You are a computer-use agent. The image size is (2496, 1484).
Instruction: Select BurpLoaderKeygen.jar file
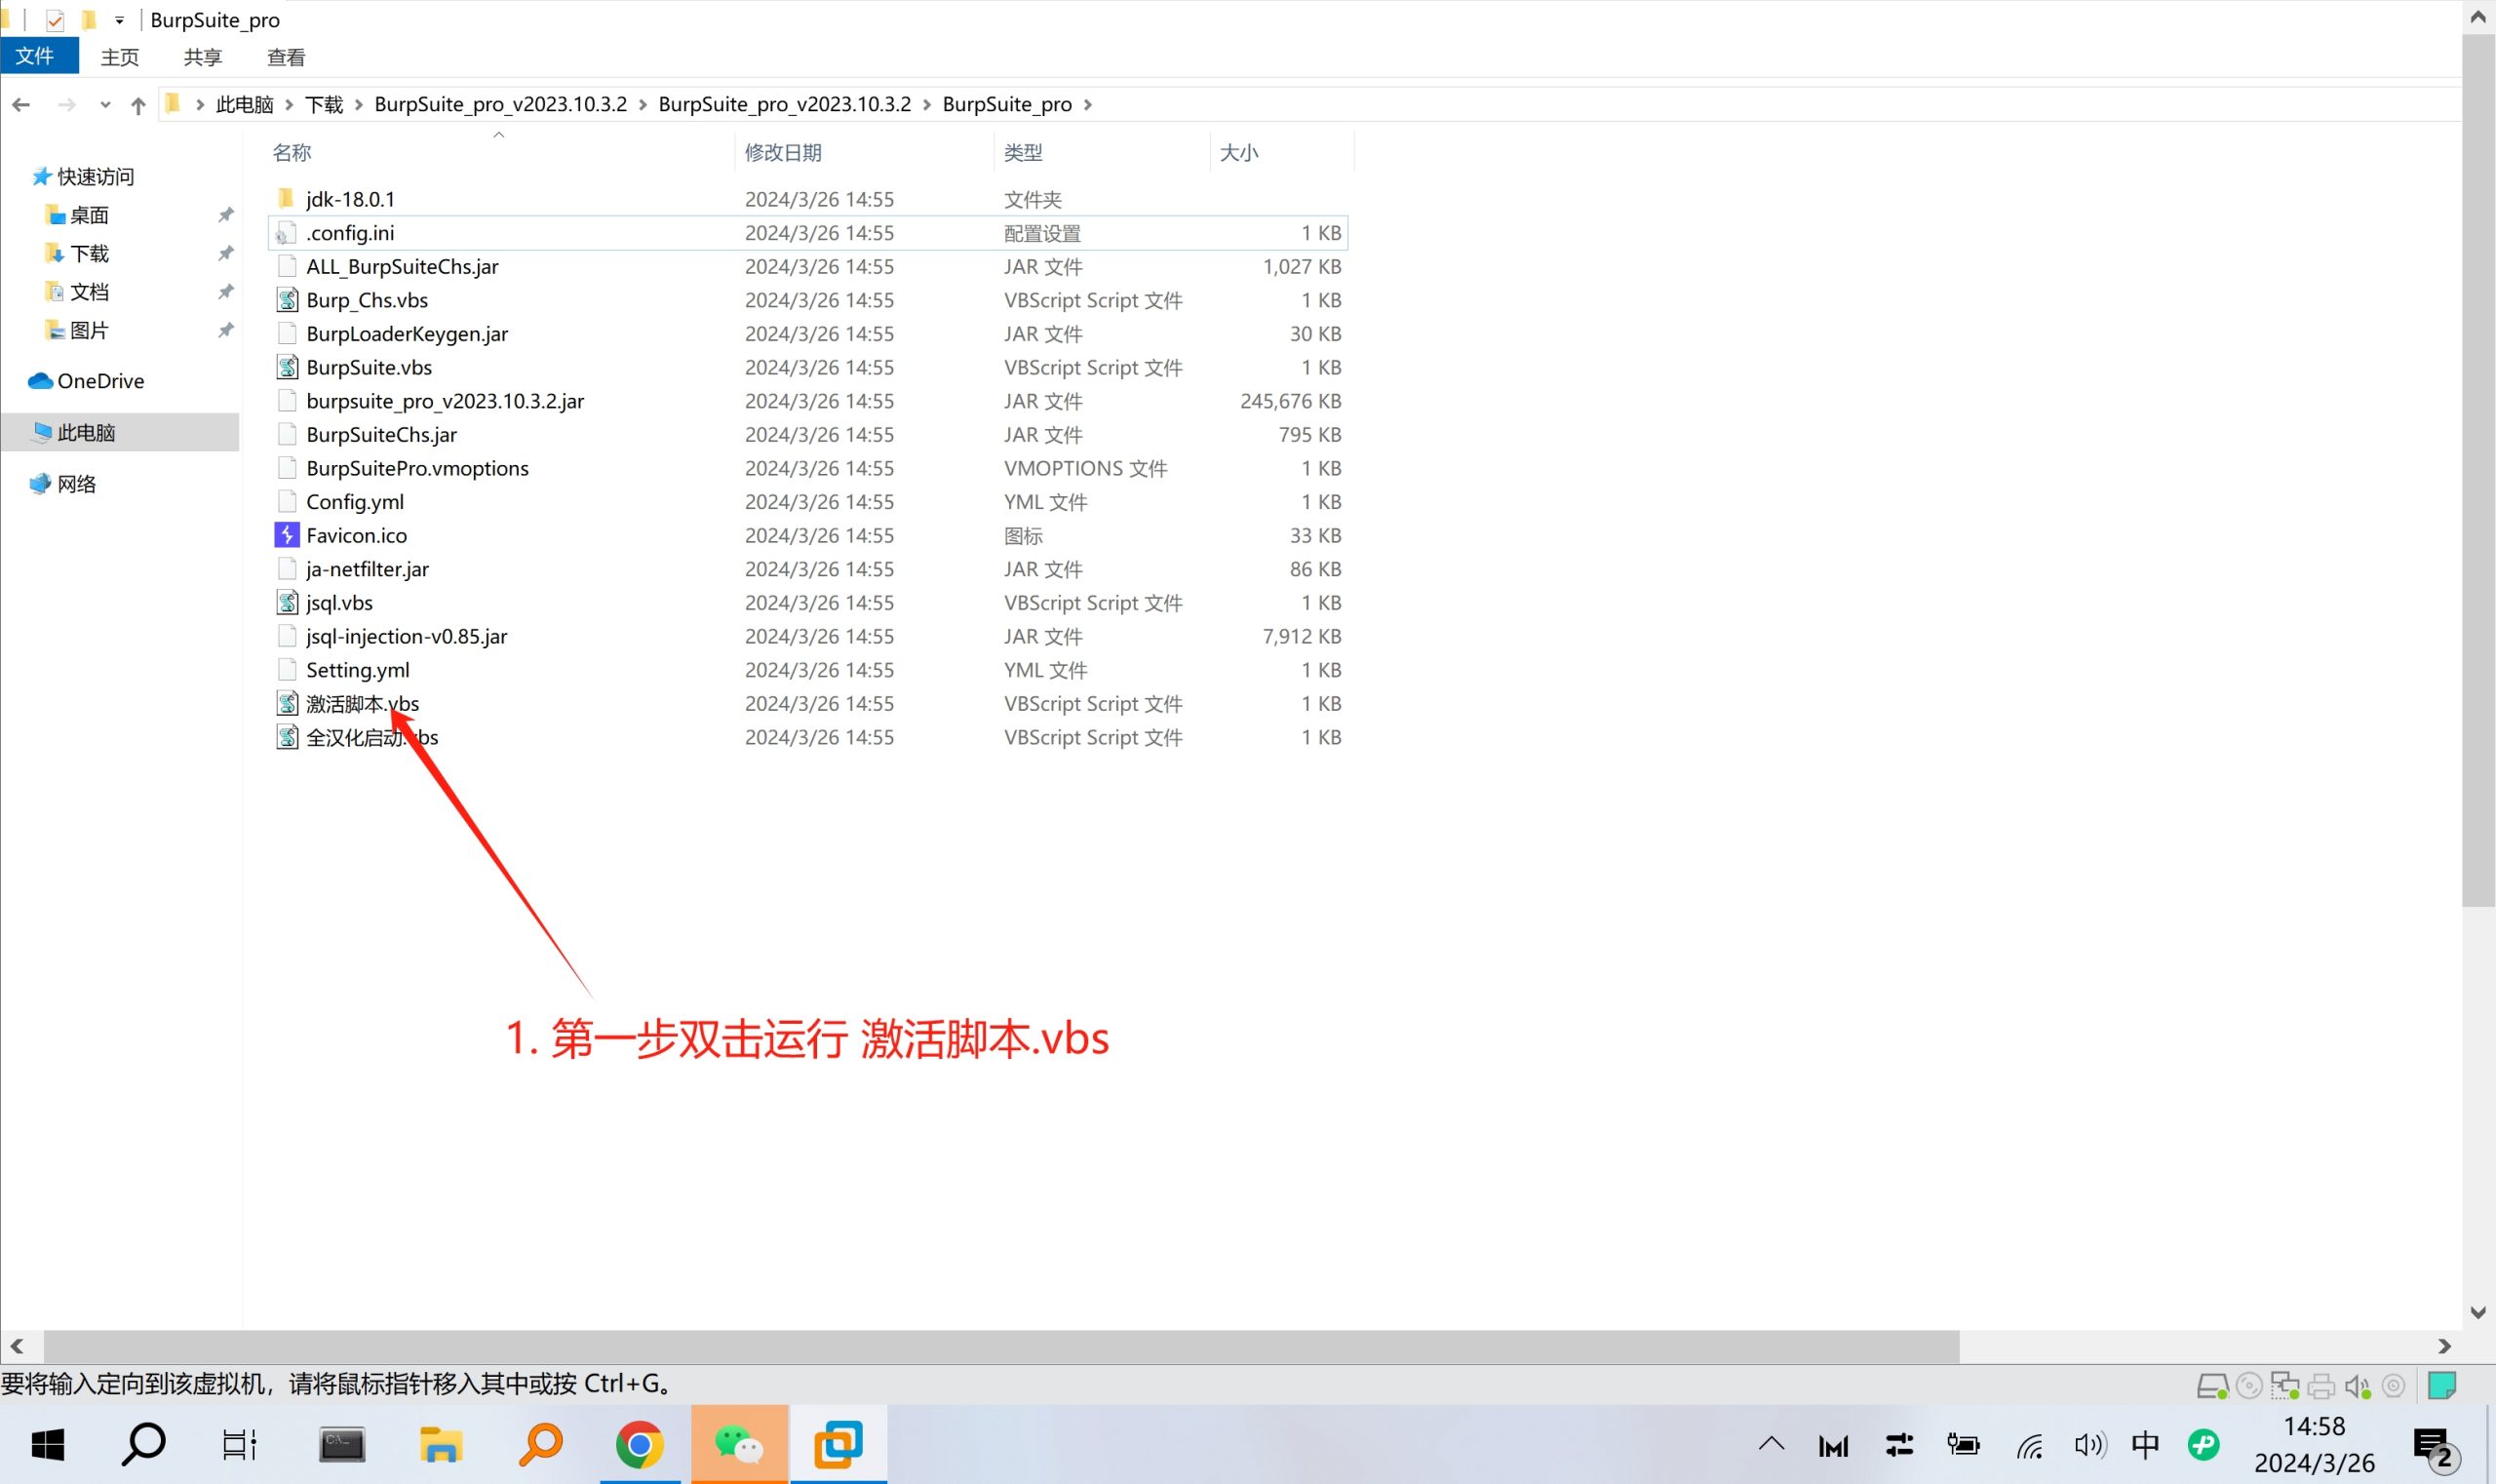pyautogui.click(x=407, y=333)
